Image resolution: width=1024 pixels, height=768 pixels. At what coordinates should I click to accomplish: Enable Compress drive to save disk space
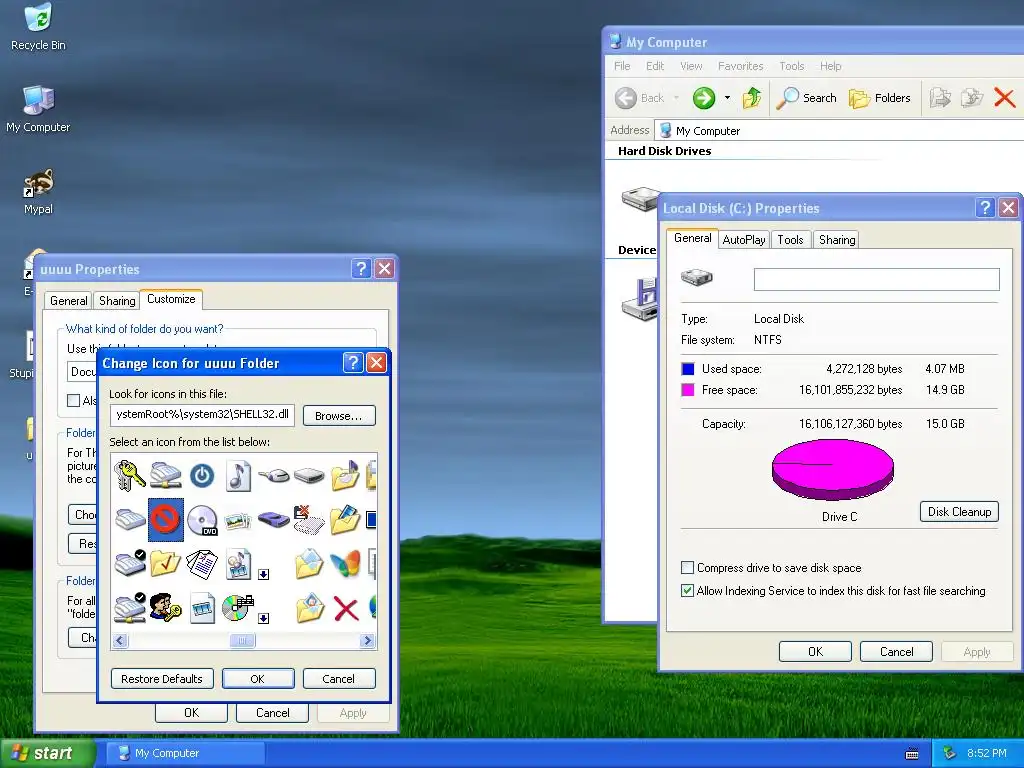tap(687, 568)
